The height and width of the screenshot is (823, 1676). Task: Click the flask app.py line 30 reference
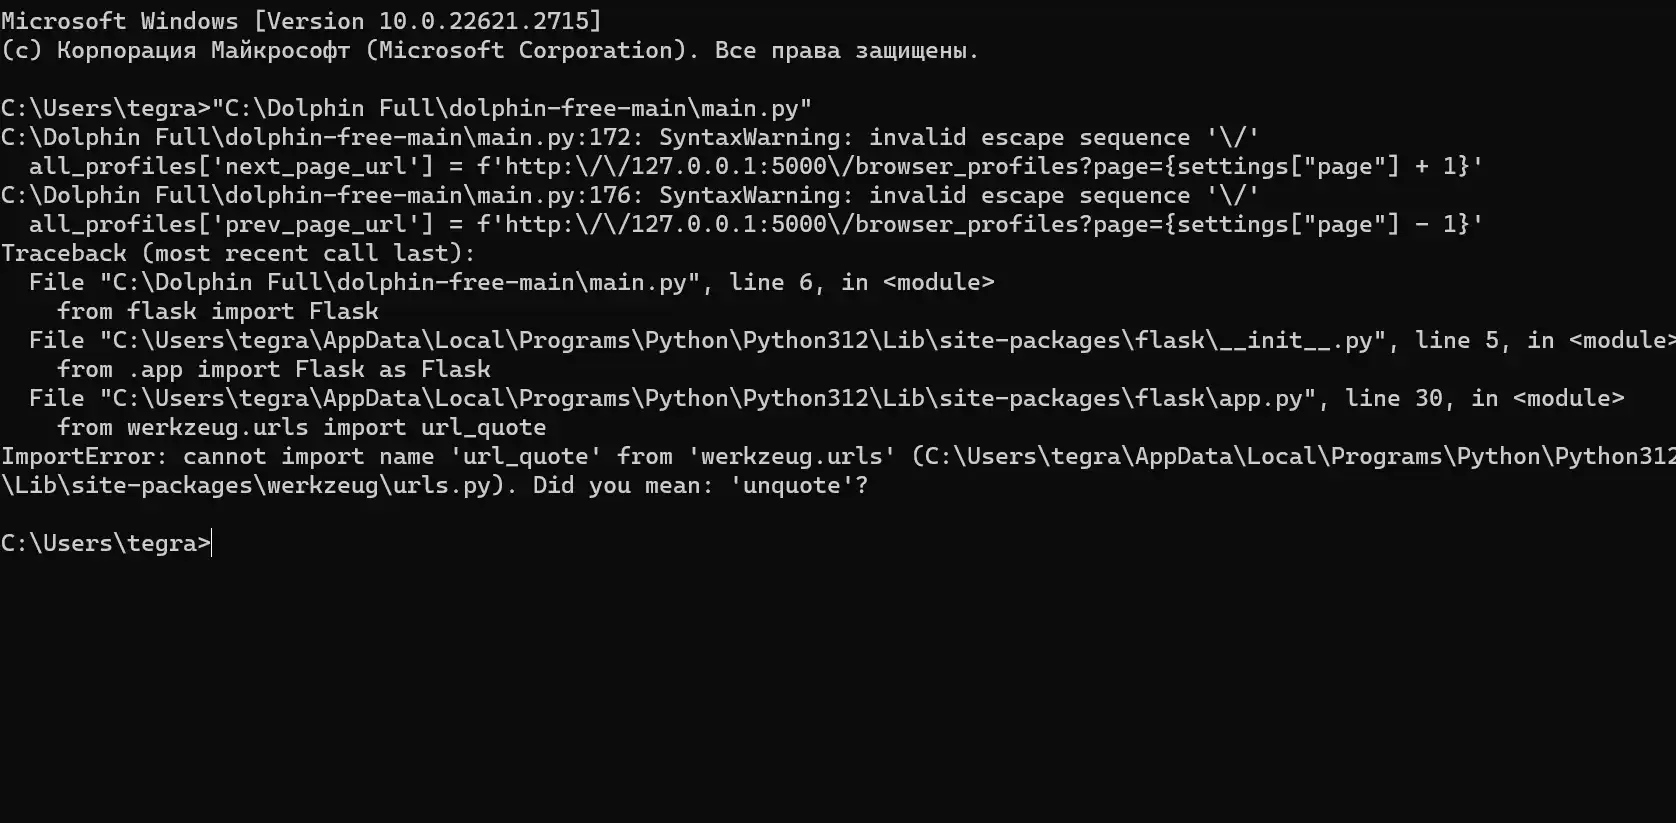tap(827, 398)
